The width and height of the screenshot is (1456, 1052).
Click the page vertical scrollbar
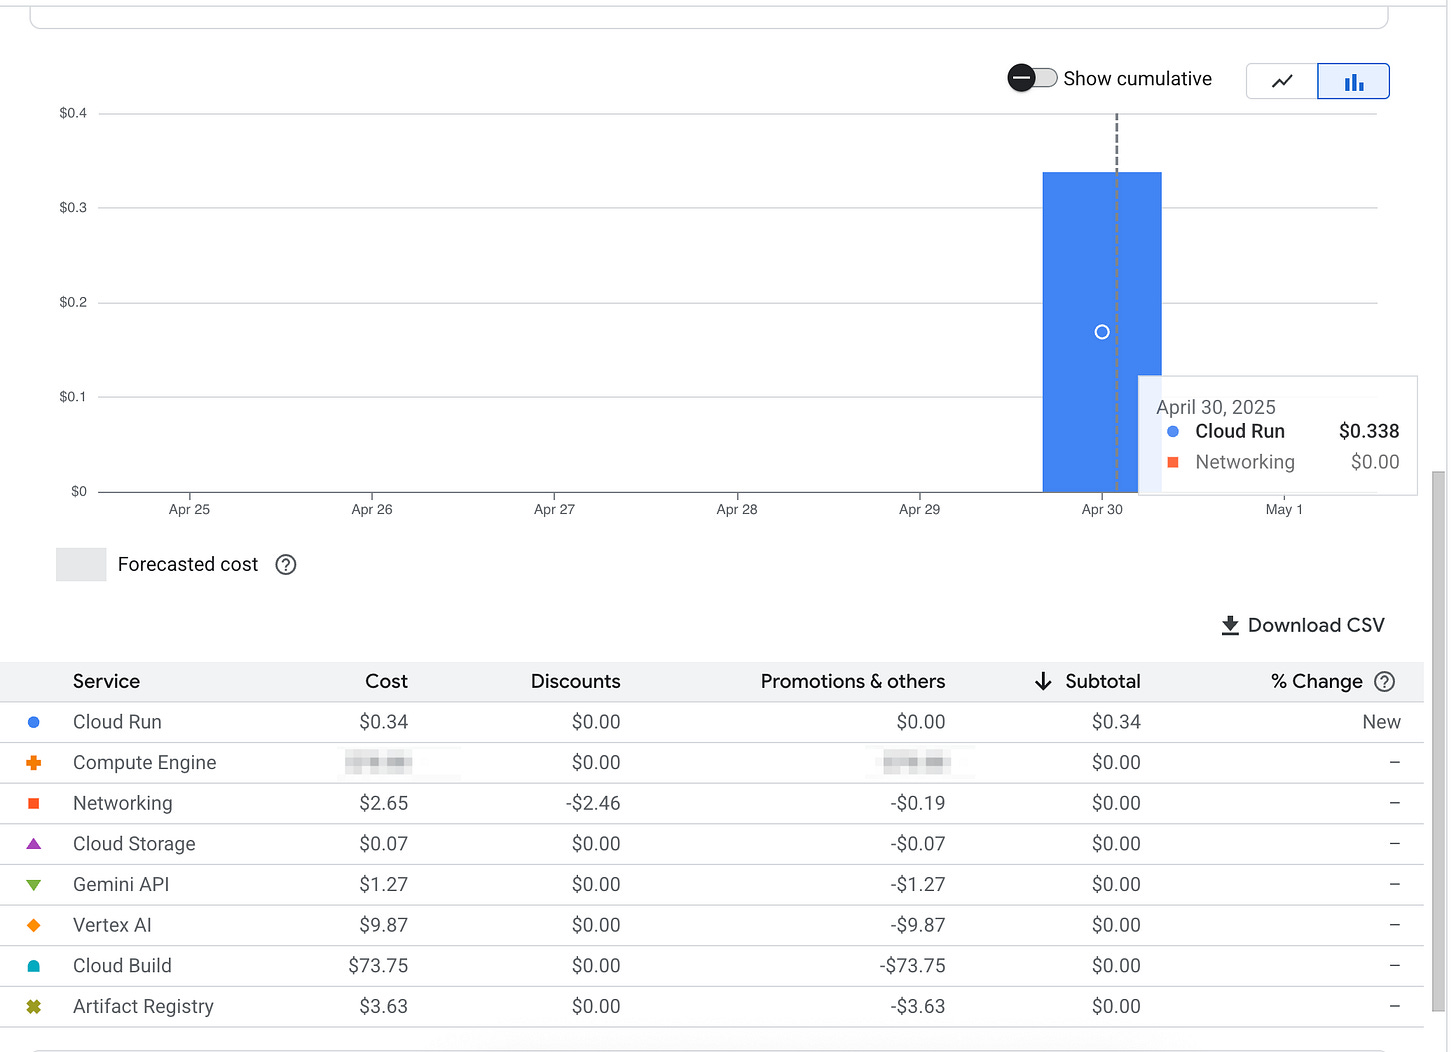point(1439,740)
